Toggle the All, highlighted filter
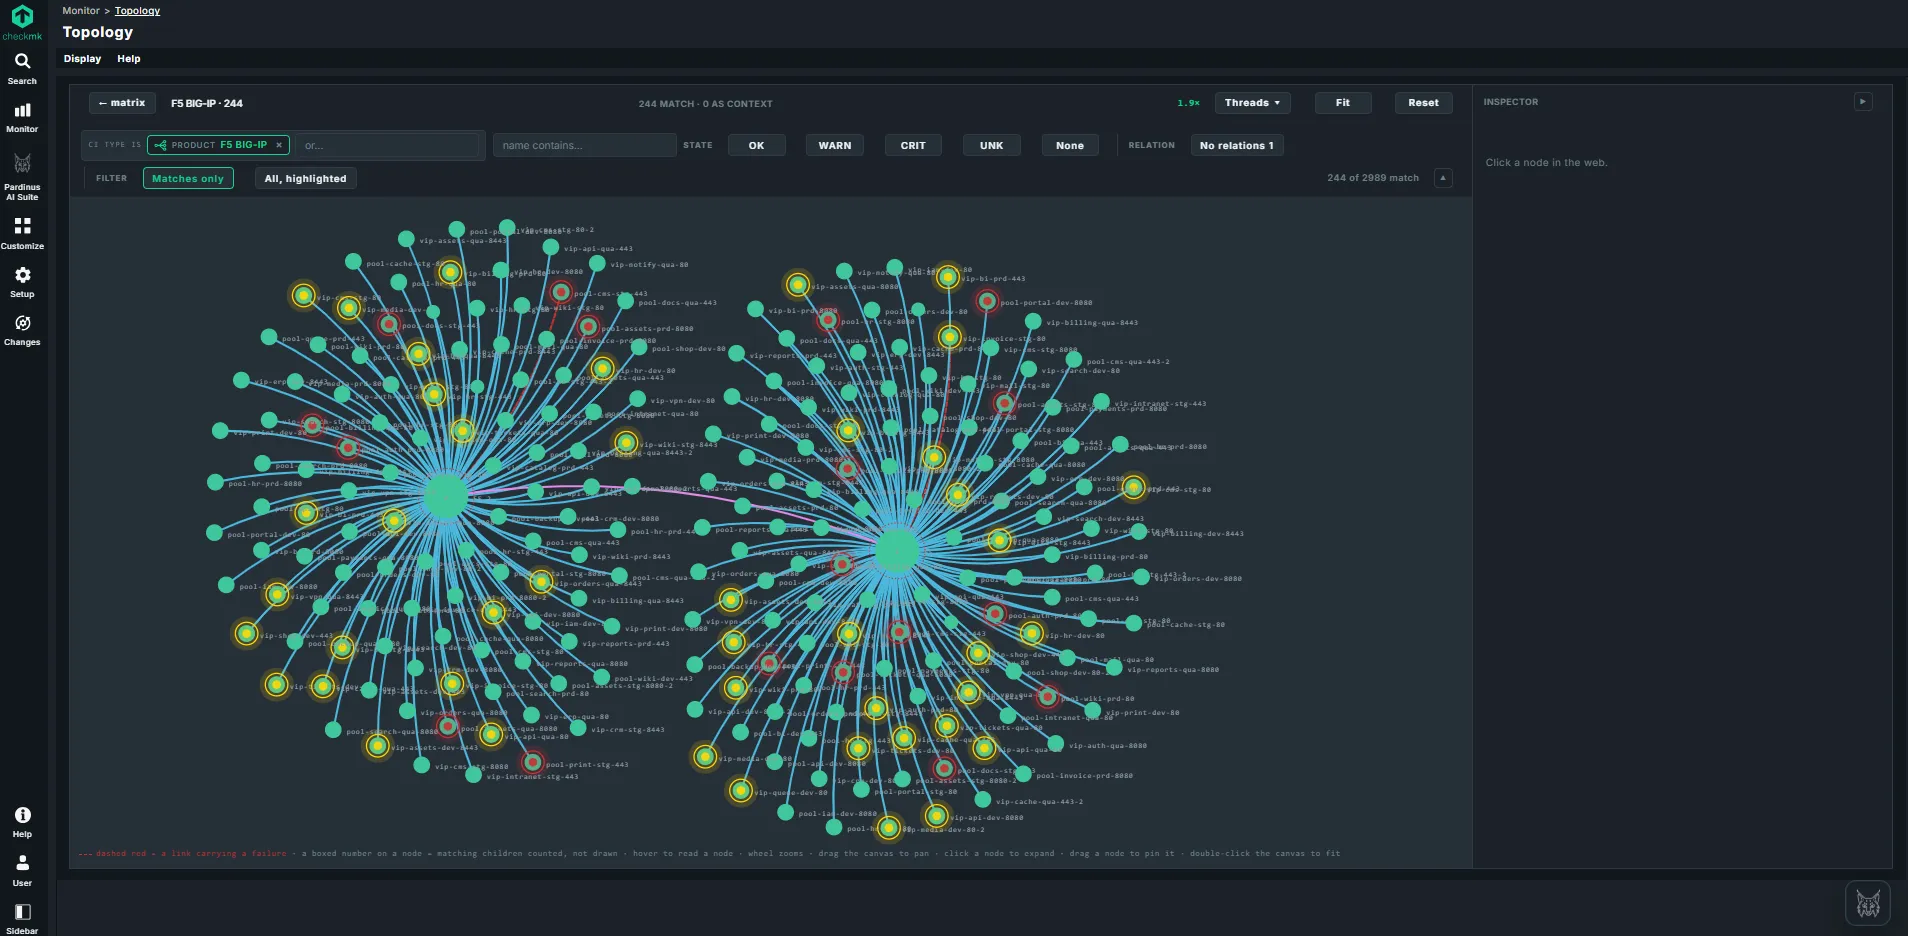This screenshot has width=1908, height=936. coord(305,178)
